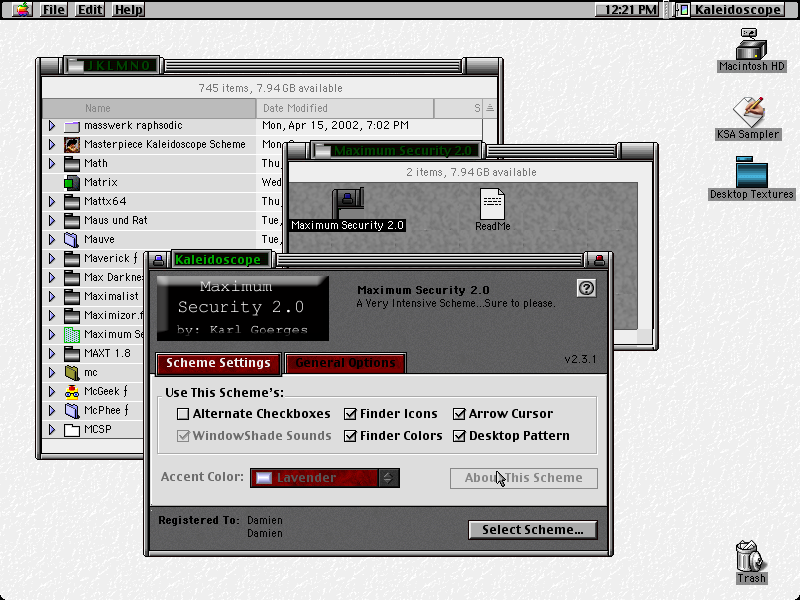Select the MAXT 1.8 folder icon
The height and width of the screenshot is (600, 800).
pyautogui.click(x=72, y=354)
